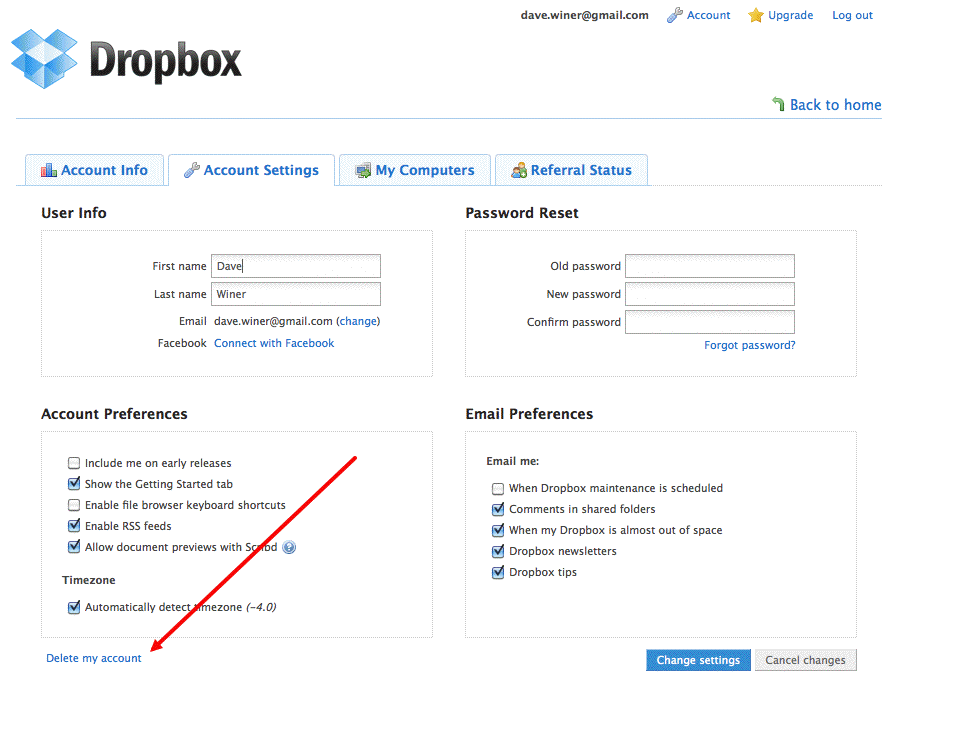The width and height of the screenshot is (971, 734).
Task: Open the Account link in top bar
Action: pos(708,15)
